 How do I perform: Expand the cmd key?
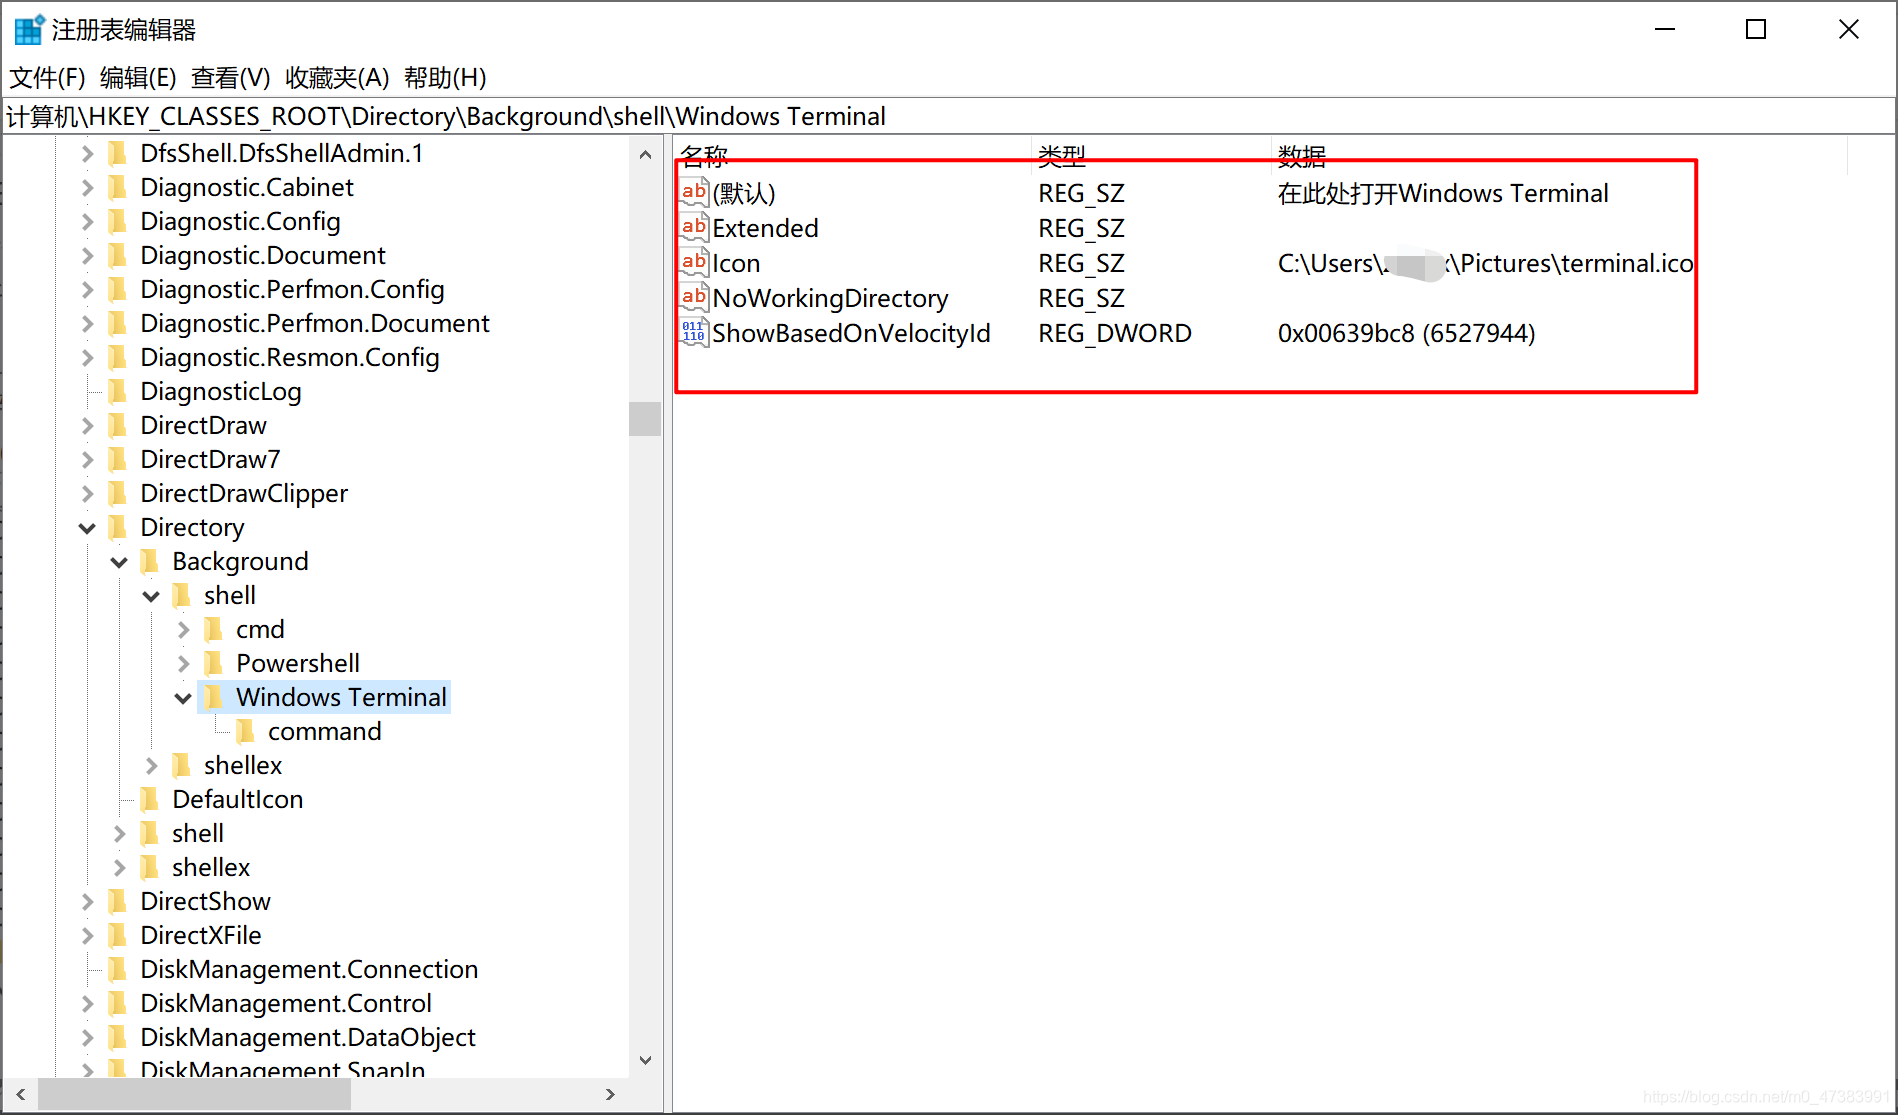point(183,629)
